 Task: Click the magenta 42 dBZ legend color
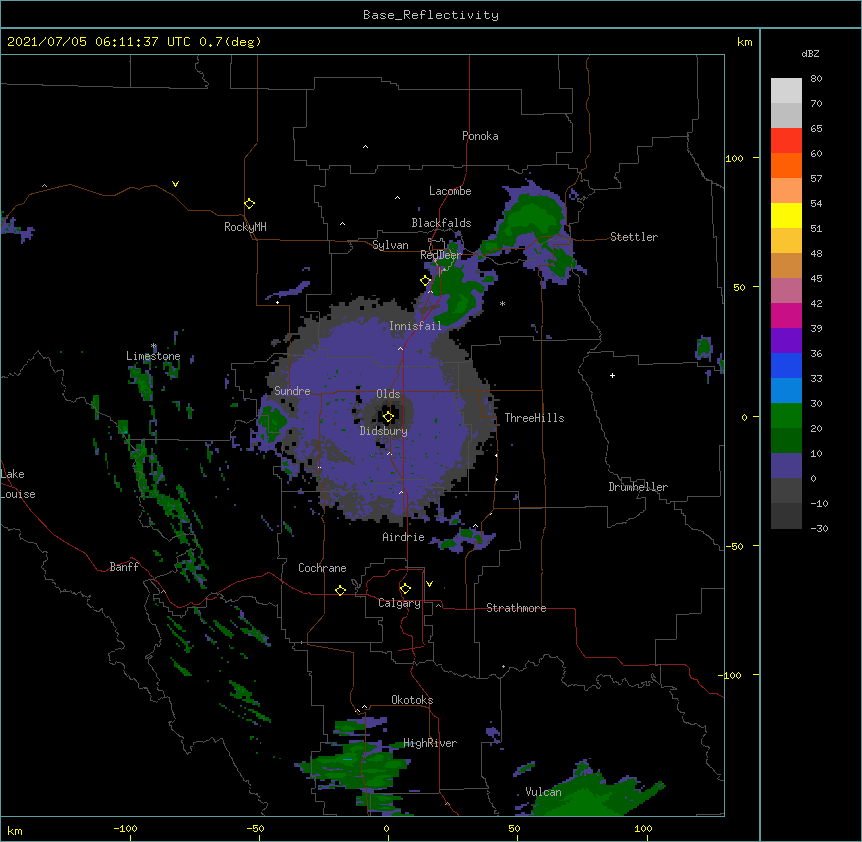(786, 315)
